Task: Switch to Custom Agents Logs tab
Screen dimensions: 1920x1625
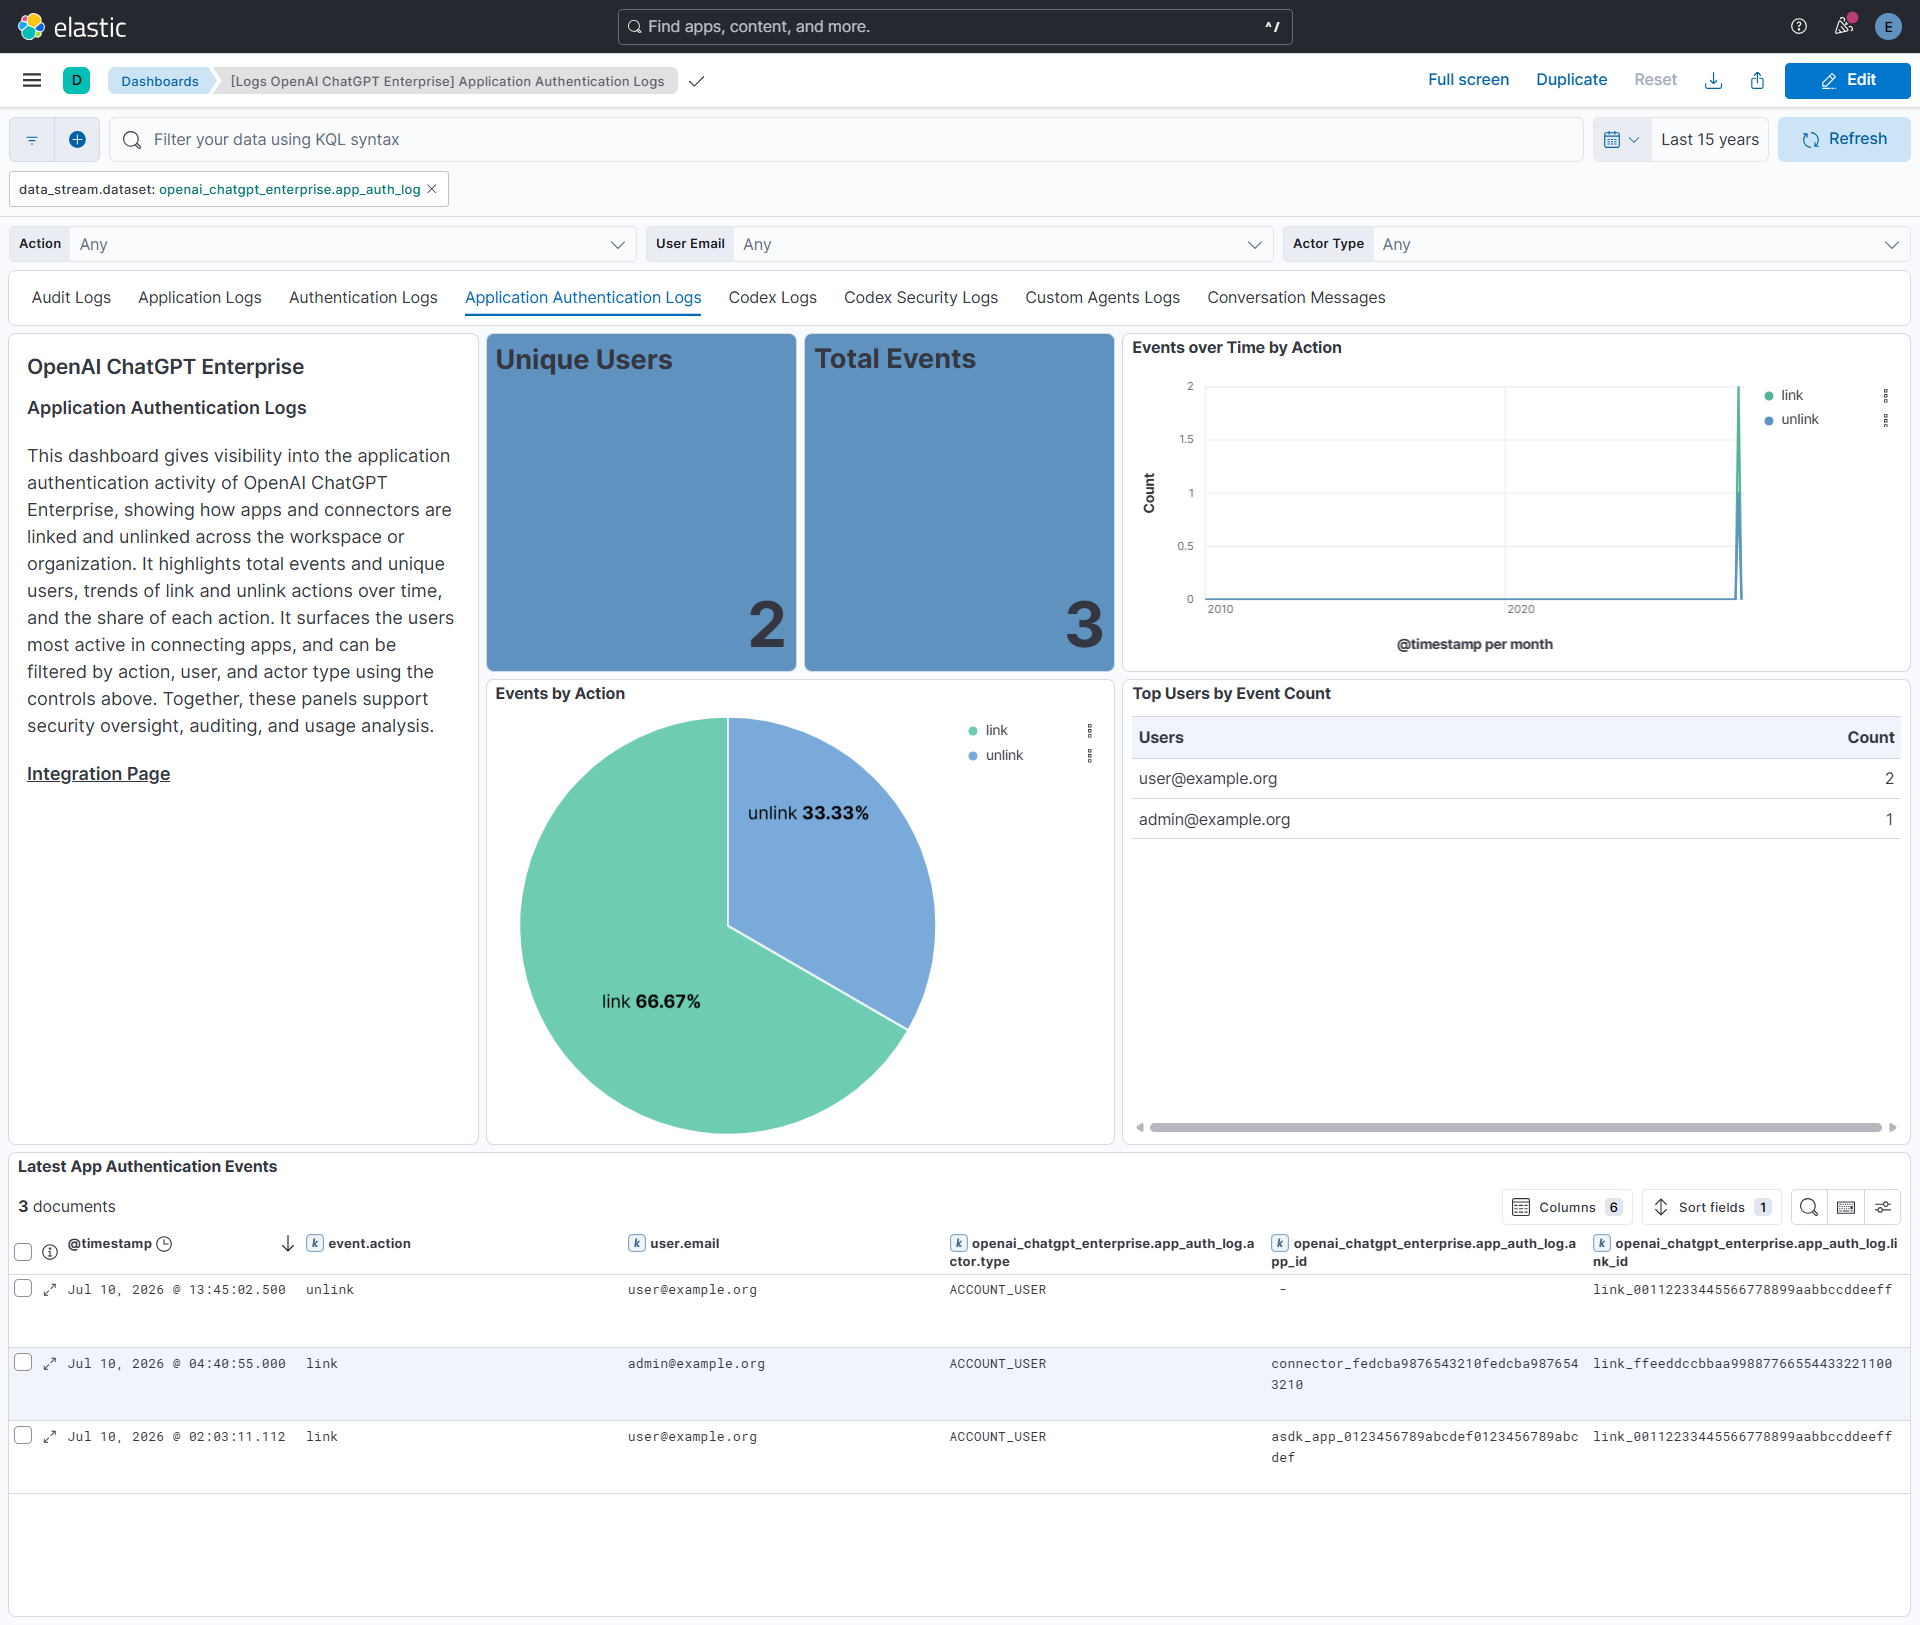Action: [x=1102, y=298]
